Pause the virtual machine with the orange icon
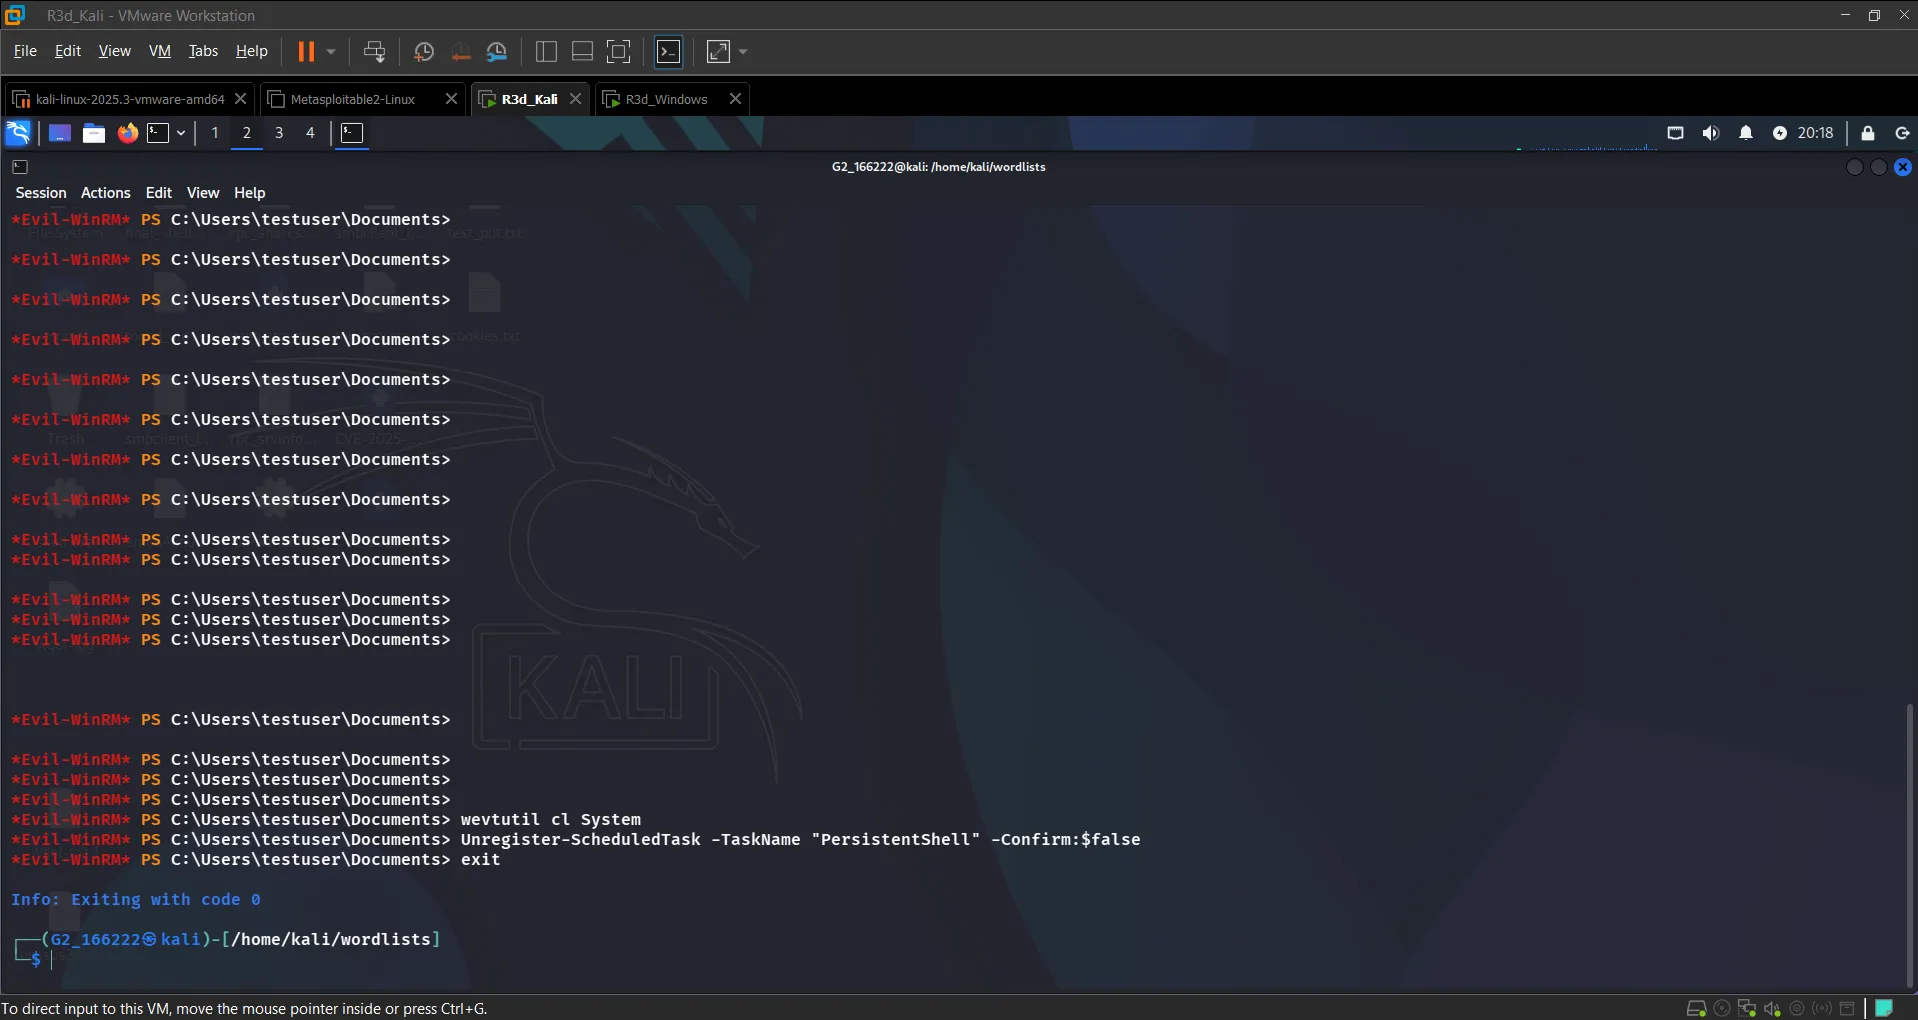Image resolution: width=1918 pixels, height=1020 pixels. point(306,51)
